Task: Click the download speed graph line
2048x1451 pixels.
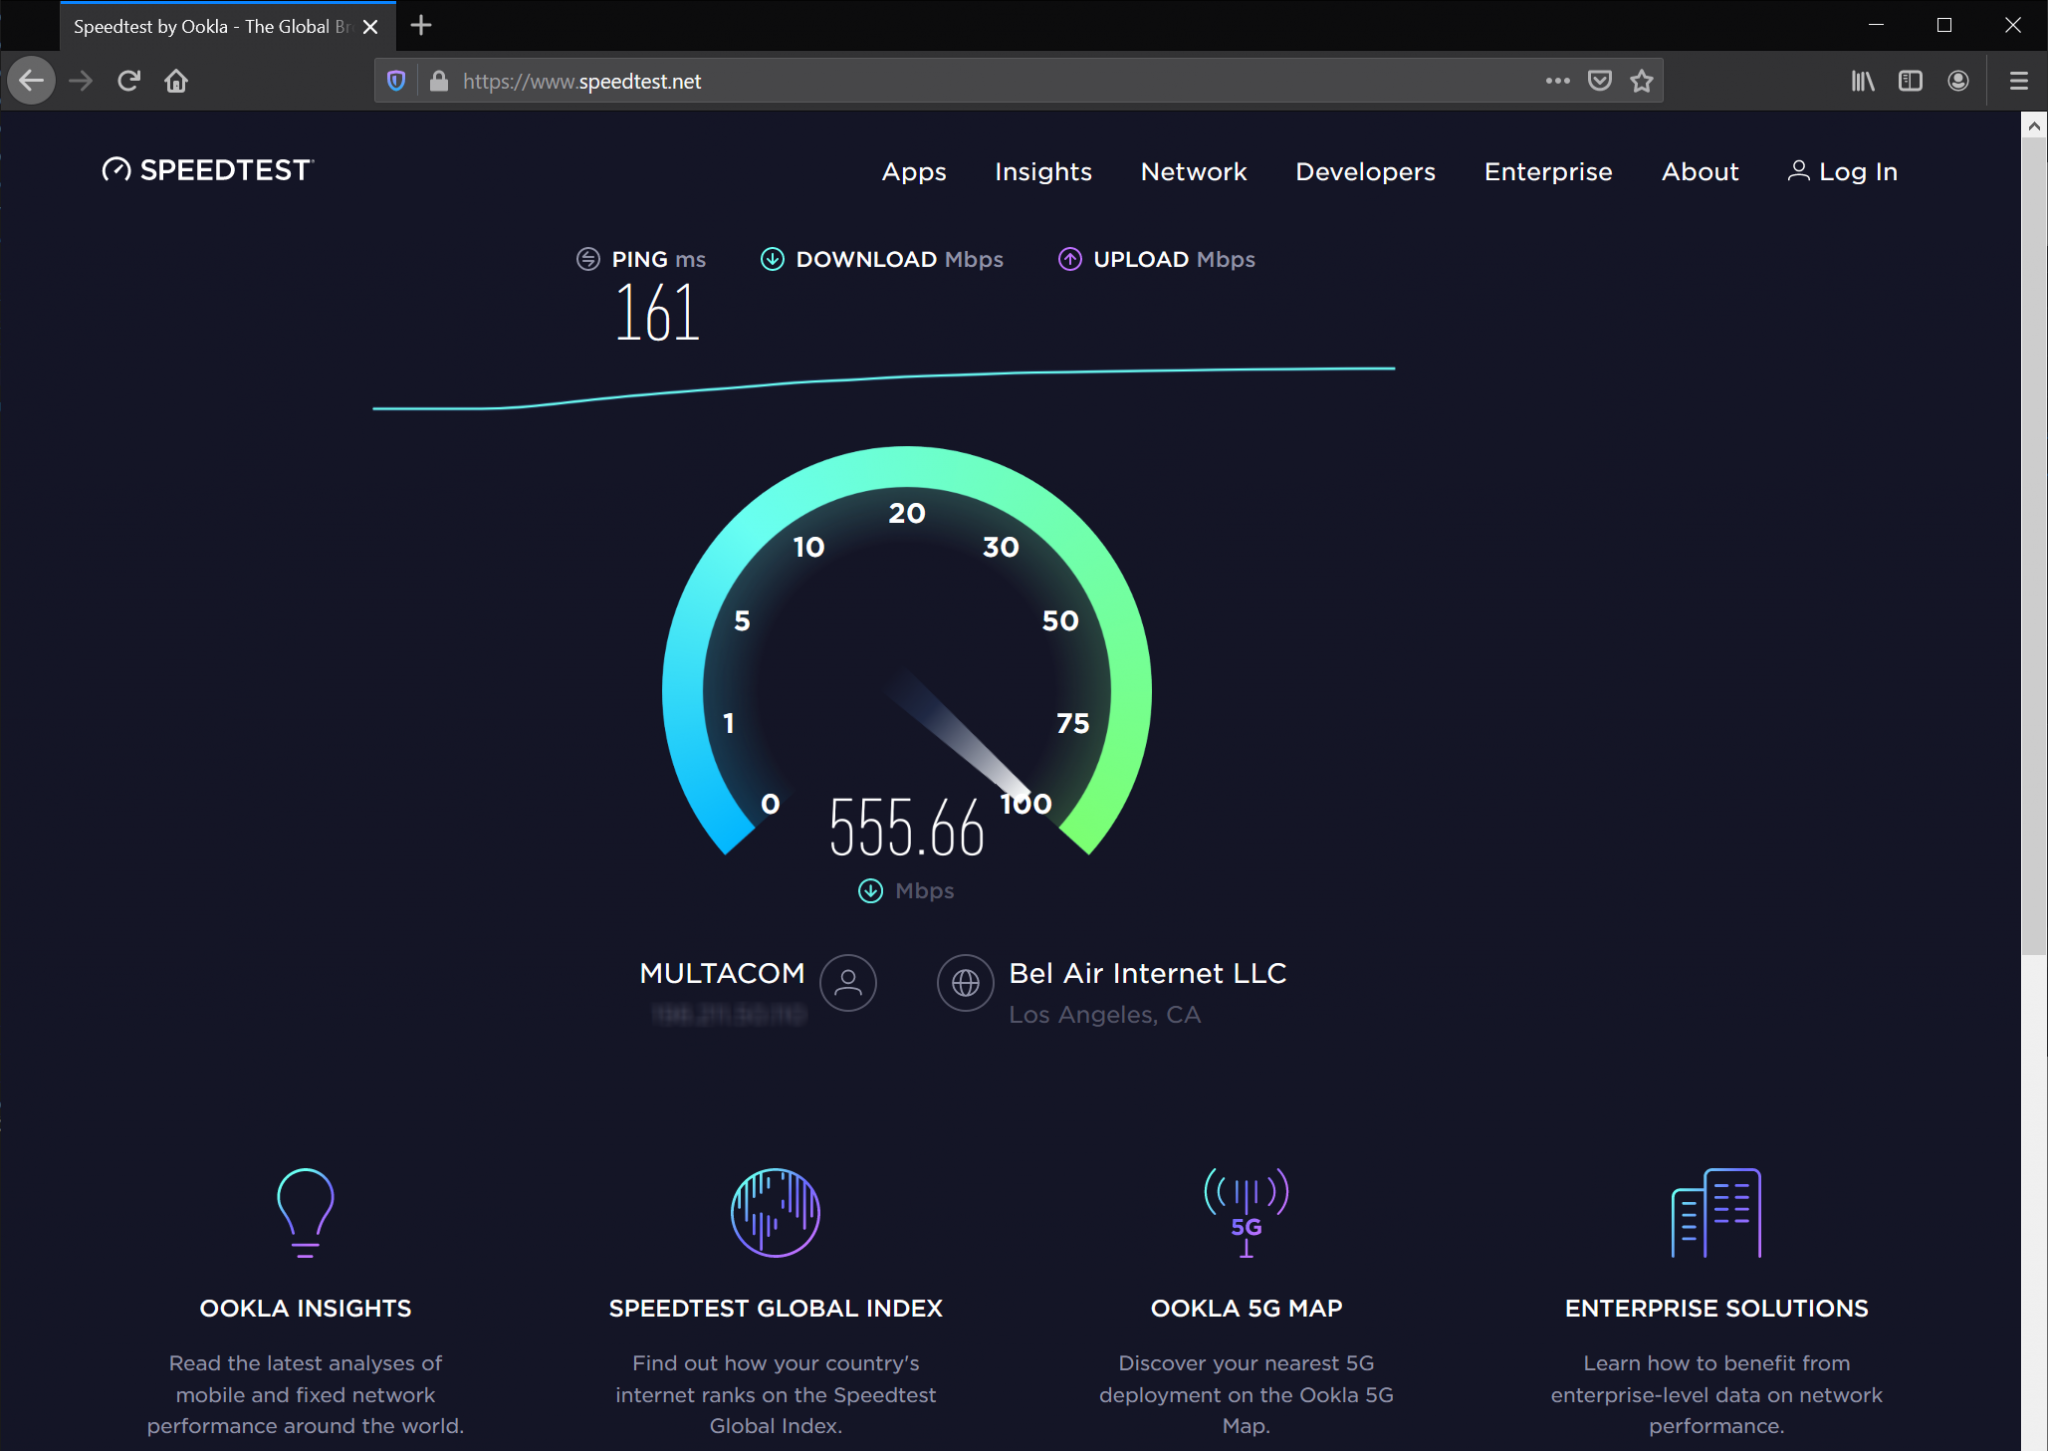Action: (884, 388)
